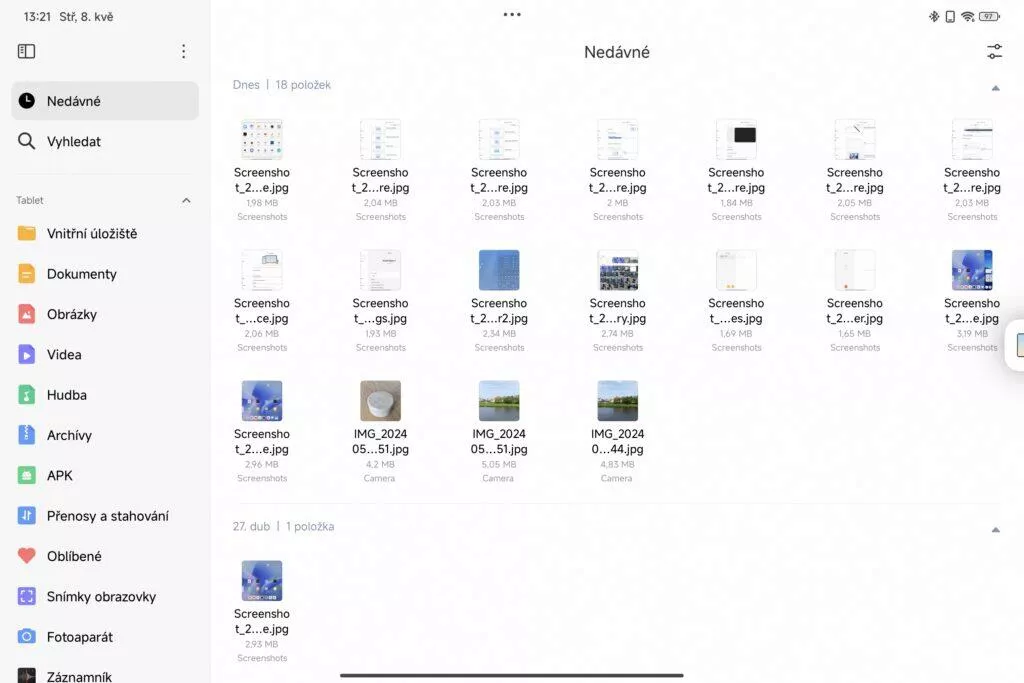Image resolution: width=1024 pixels, height=683 pixels.
Task: Select the Videa label in sidebar
Action: pos(64,355)
